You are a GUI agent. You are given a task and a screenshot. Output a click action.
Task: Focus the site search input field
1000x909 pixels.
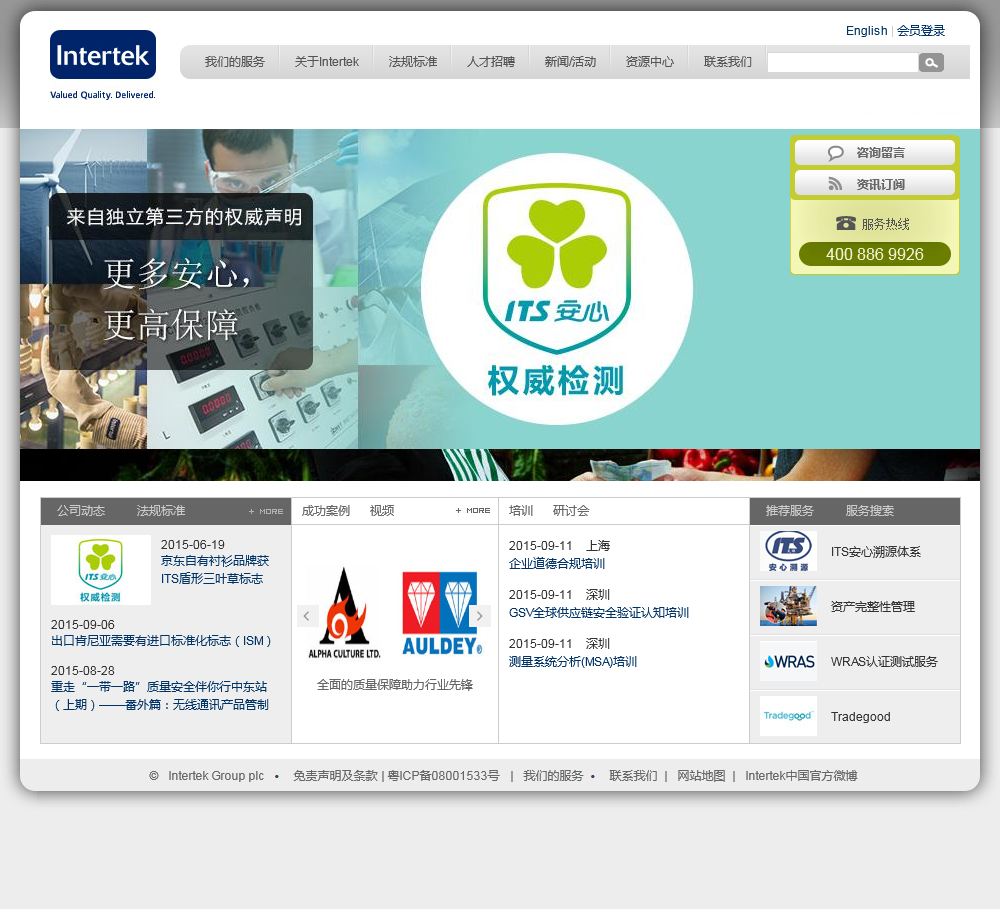(842, 63)
